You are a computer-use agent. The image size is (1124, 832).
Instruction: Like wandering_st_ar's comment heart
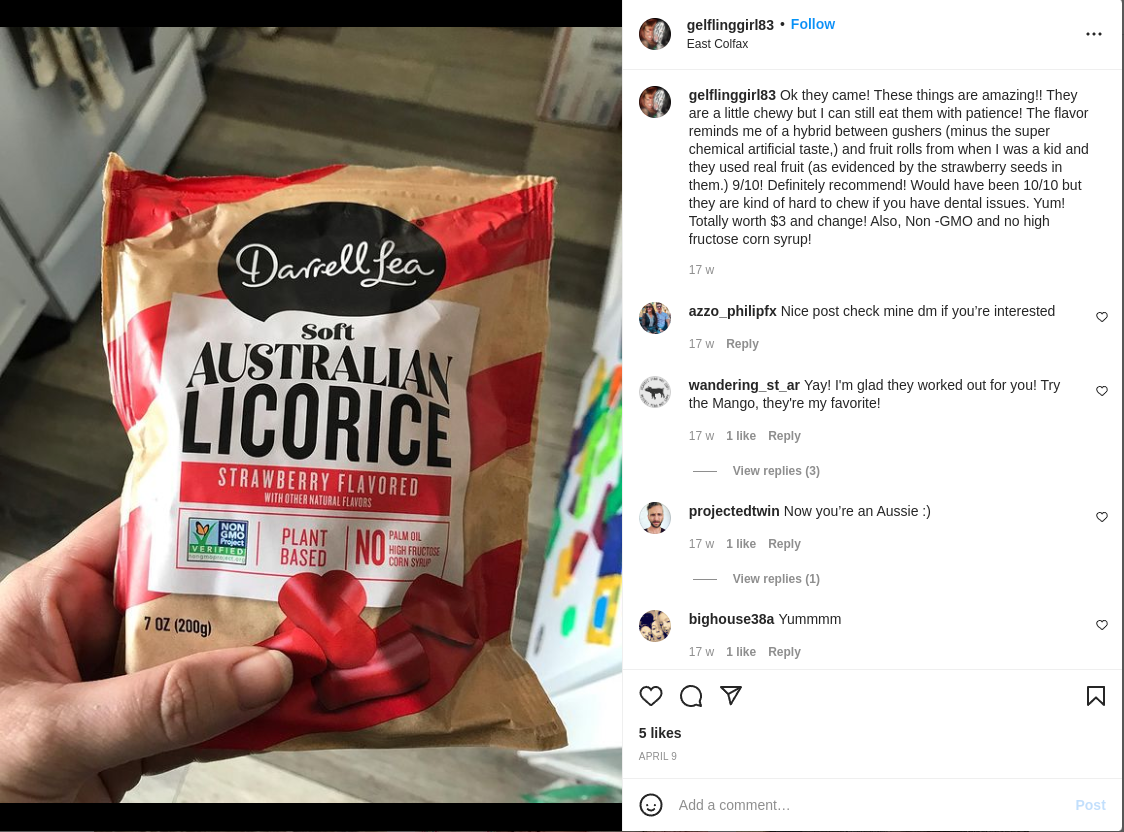(1102, 391)
